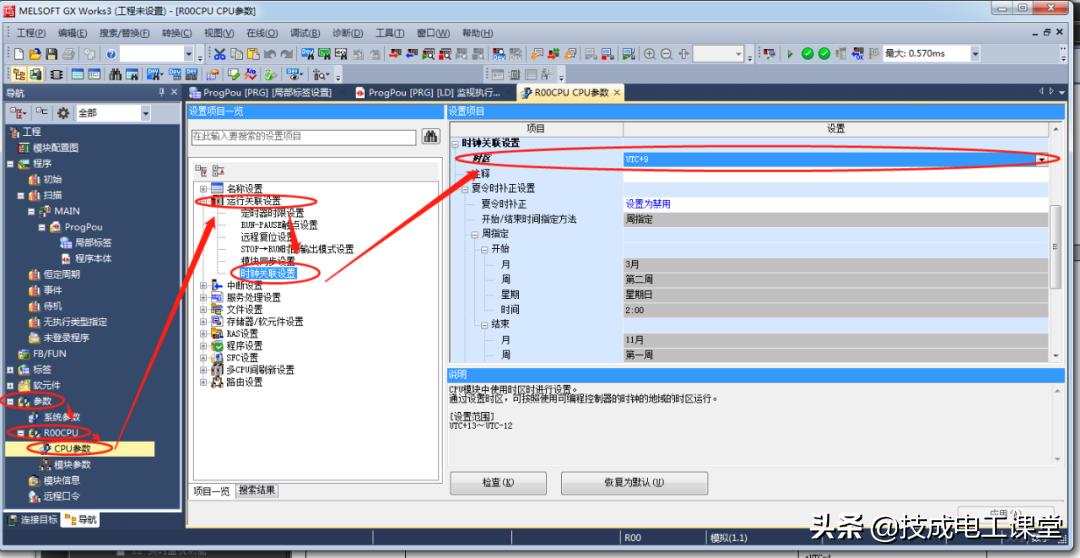Click the New project icon
Image resolution: width=1080 pixels, height=558 pixels.
tap(19, 54)
